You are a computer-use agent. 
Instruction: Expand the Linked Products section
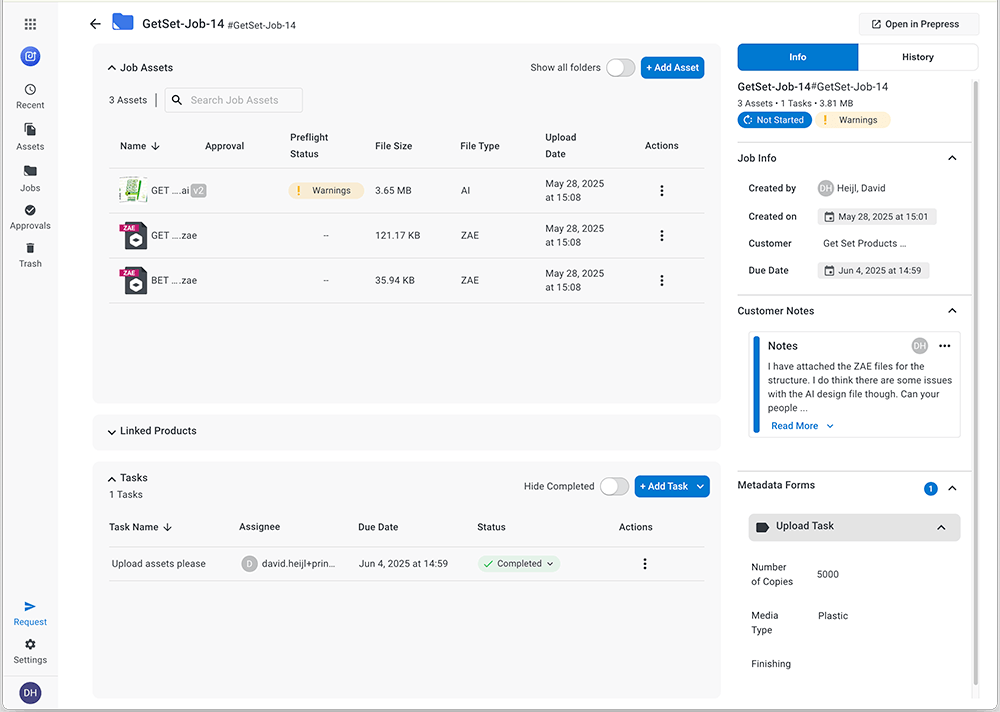tap(111, 432)
